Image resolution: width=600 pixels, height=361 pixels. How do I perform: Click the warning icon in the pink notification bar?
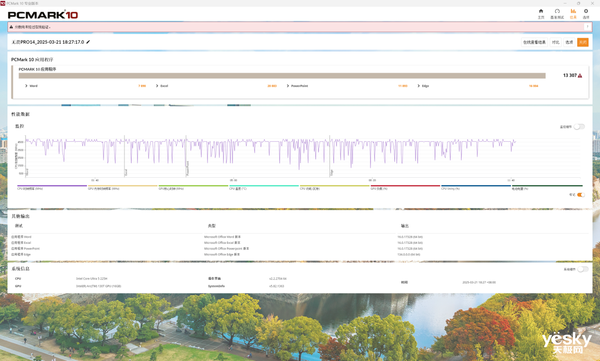[x=11, y=27]
